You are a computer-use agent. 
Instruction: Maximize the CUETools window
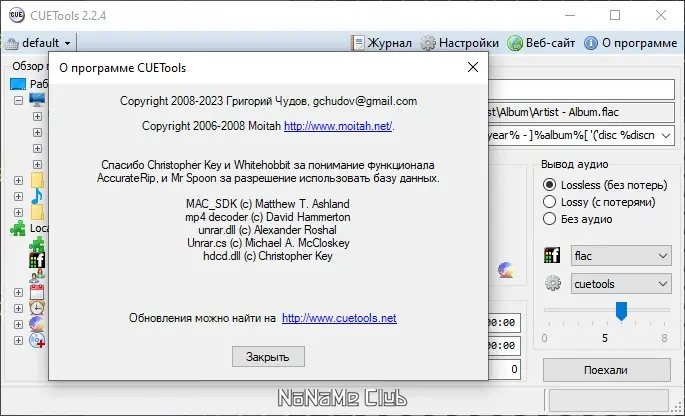(x=615, y=15)
